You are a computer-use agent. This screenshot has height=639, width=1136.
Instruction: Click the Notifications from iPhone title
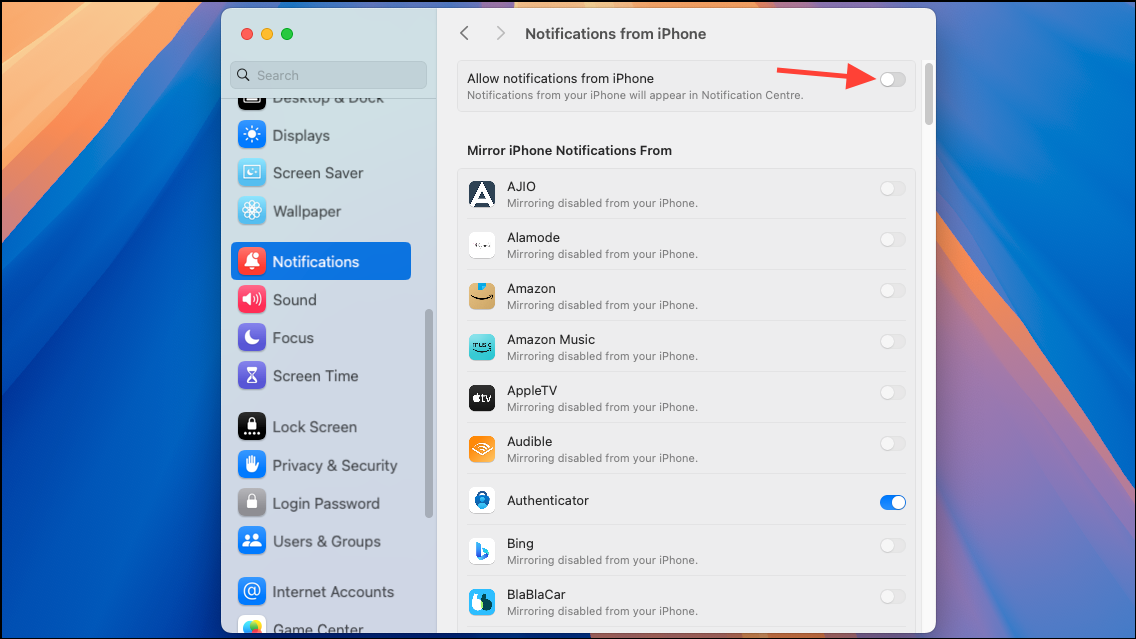coord(615,33)
